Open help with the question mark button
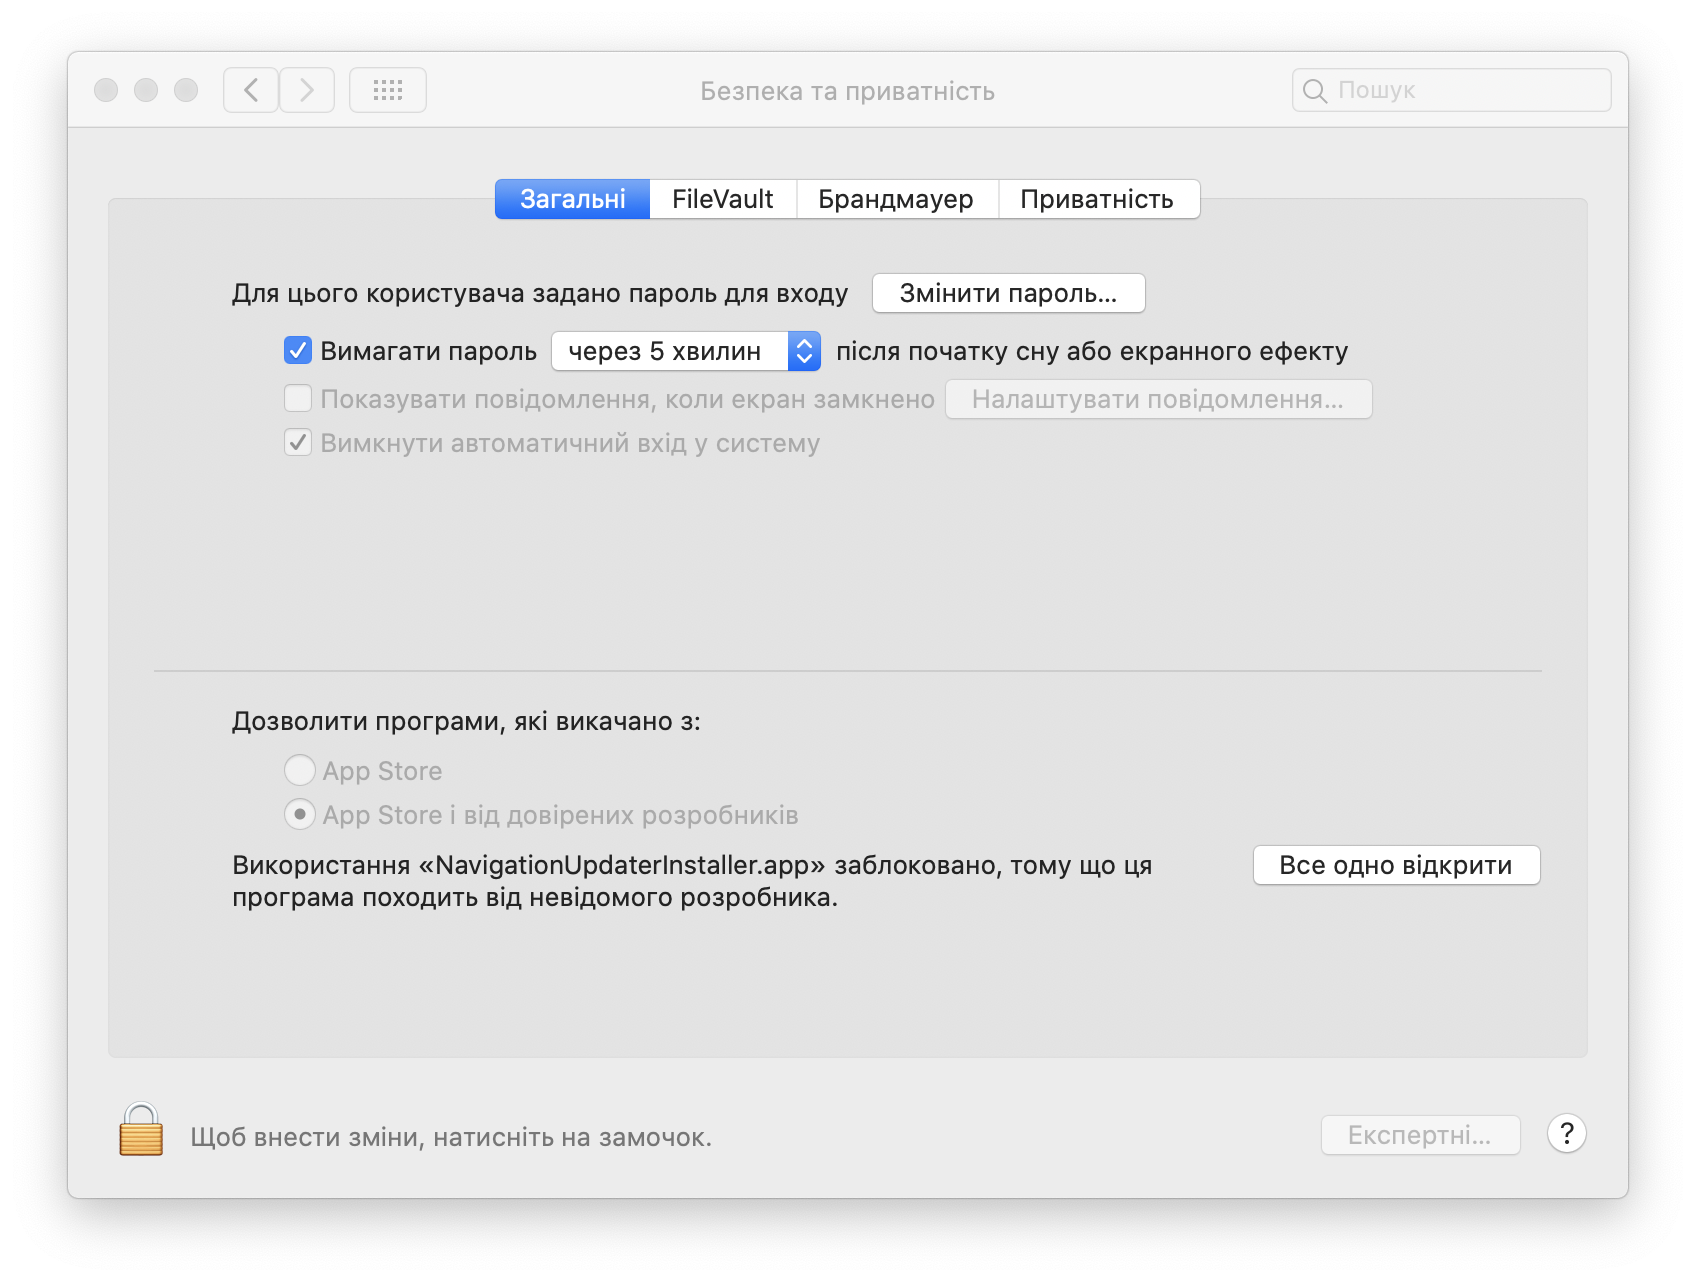1696x1282 pixels. pos(1566,1134)
